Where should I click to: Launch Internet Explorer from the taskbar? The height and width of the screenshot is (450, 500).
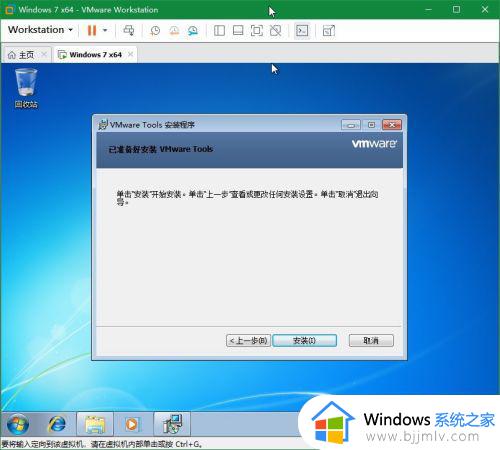point(57,424)
